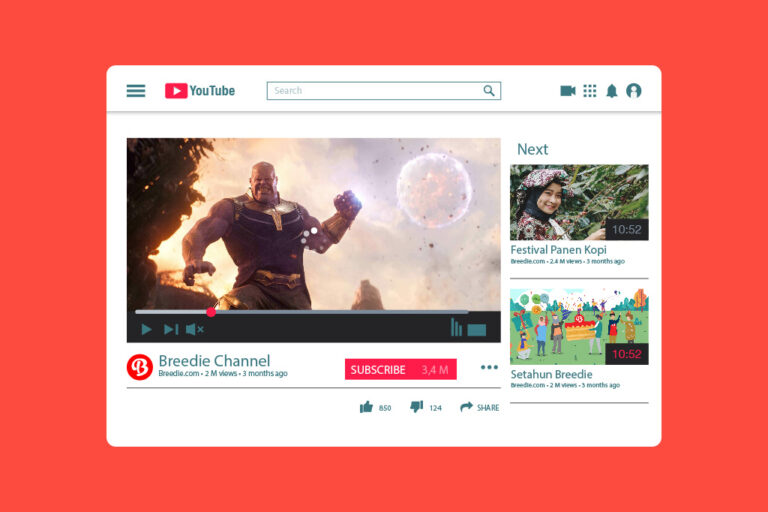Click the Search input field

tap(384, 91)
